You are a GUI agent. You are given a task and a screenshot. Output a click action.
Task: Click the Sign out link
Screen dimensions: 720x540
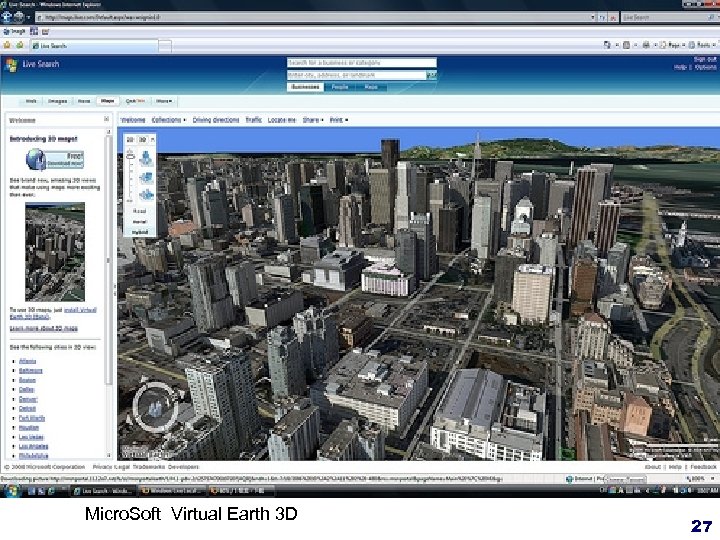pyautogui.click(x=705, y=59)
